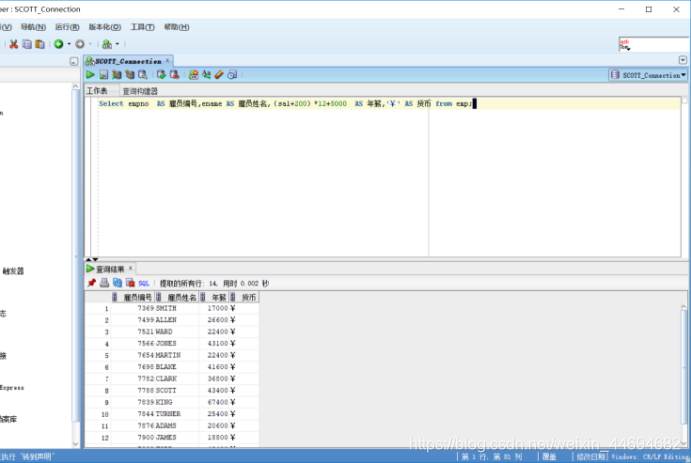The image size is (691, 463).
Task: Open the editor tab list dropdown arrow
Action: click(x=683, y=60)
